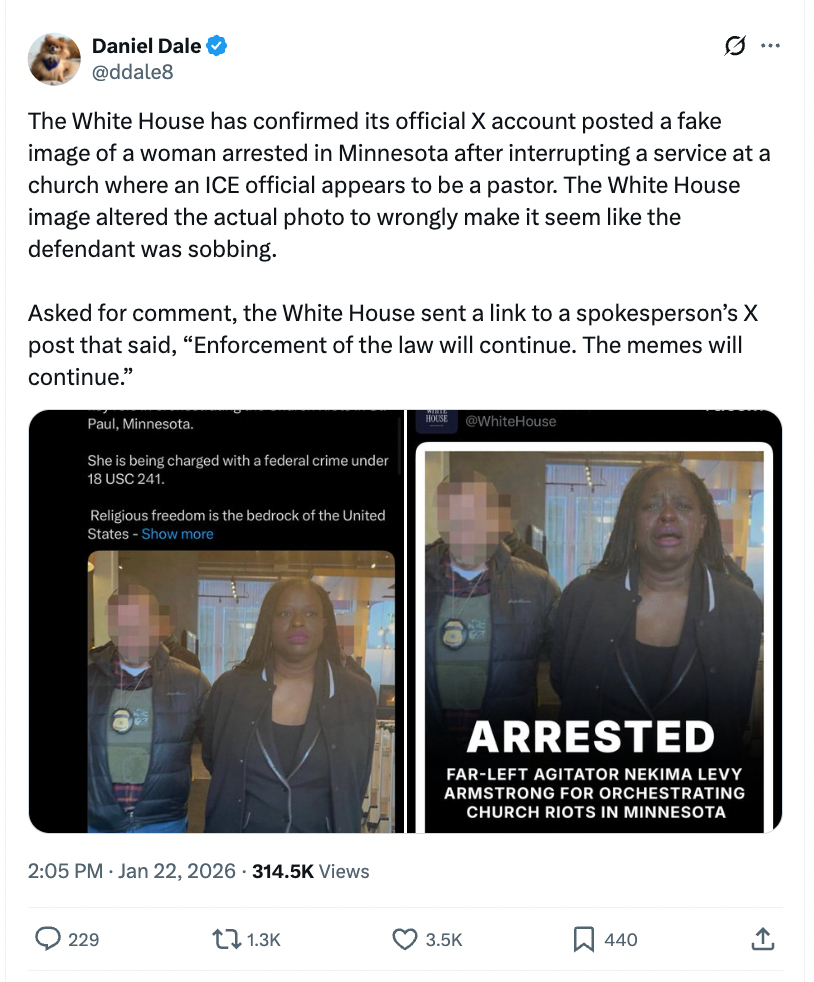Click the Grok icon beside the more menu
Image resolution: width=814 pixels, height=982 pixels.
point(734,46)
